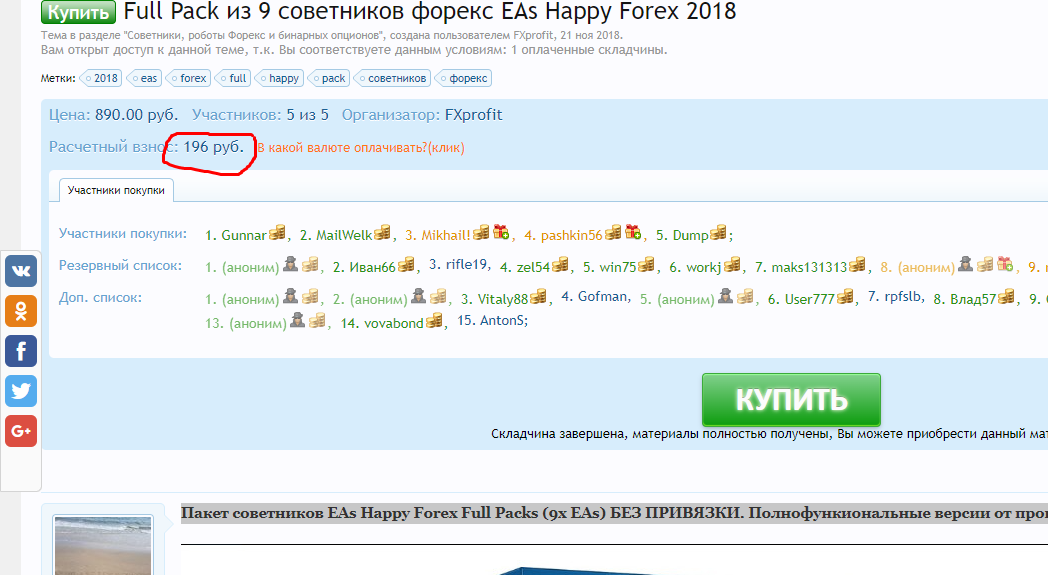Open participant pashkin56's profile

coord(571,235)
